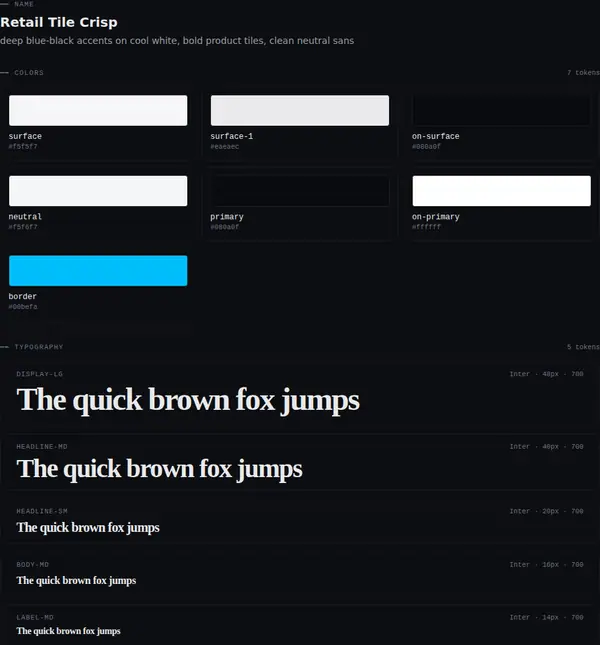
Task: Click the hex code under primary label
Action: tap(225, 227)
